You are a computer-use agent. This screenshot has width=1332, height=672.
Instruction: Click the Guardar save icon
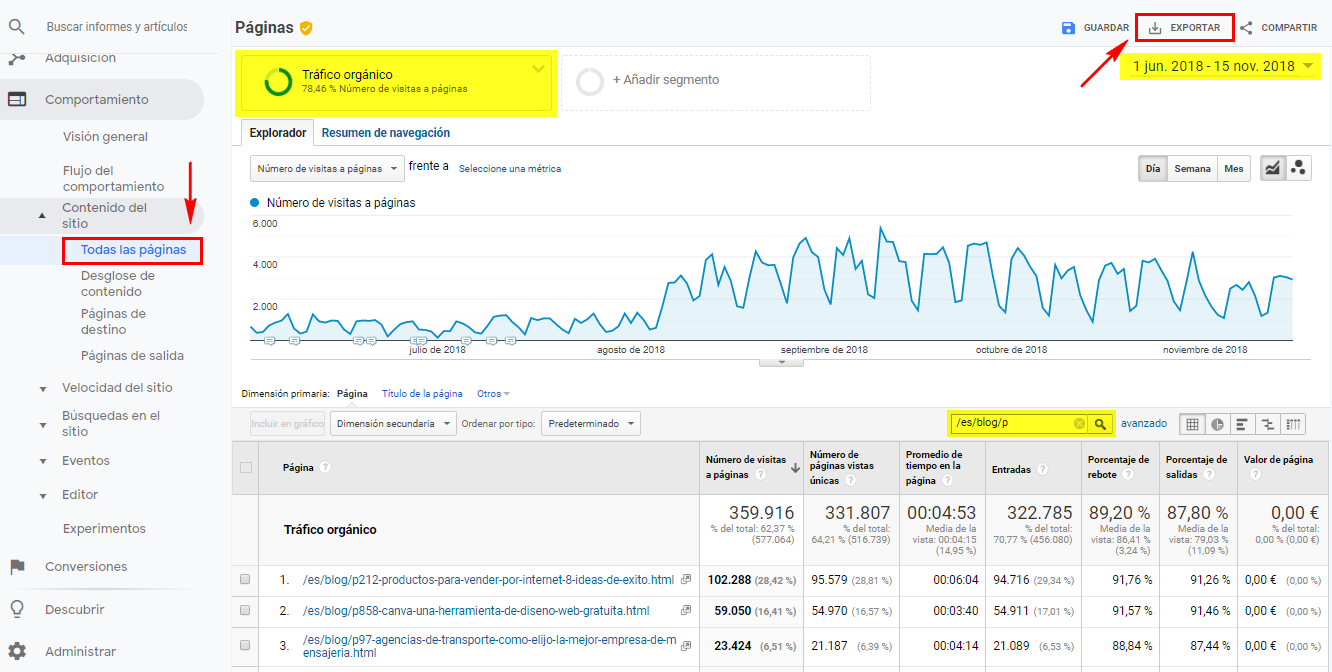point(1068,28)
